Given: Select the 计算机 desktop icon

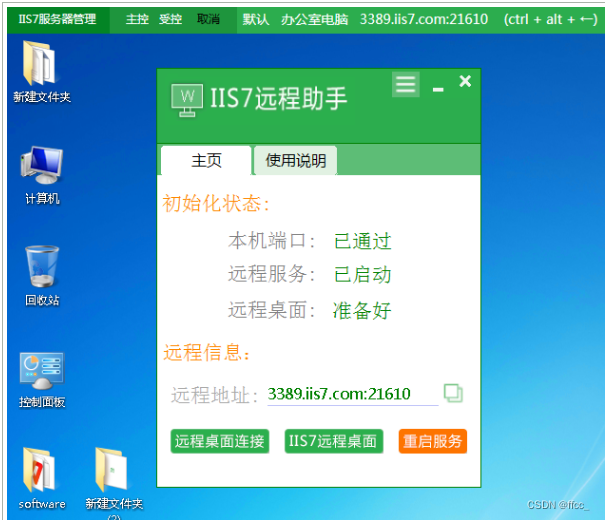Looking at the screenshot, I should point(42,176).
